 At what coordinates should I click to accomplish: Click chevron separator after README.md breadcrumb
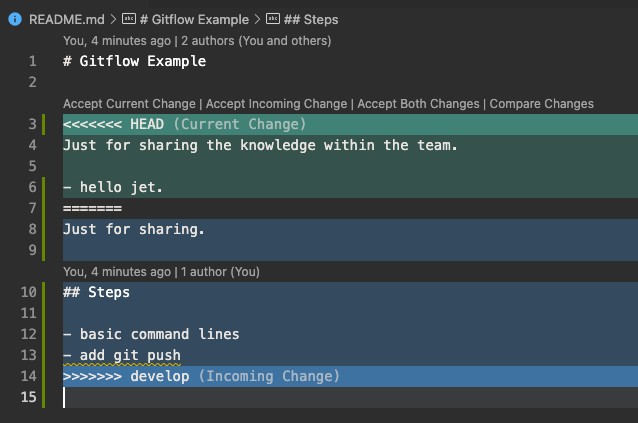[113, 19]
